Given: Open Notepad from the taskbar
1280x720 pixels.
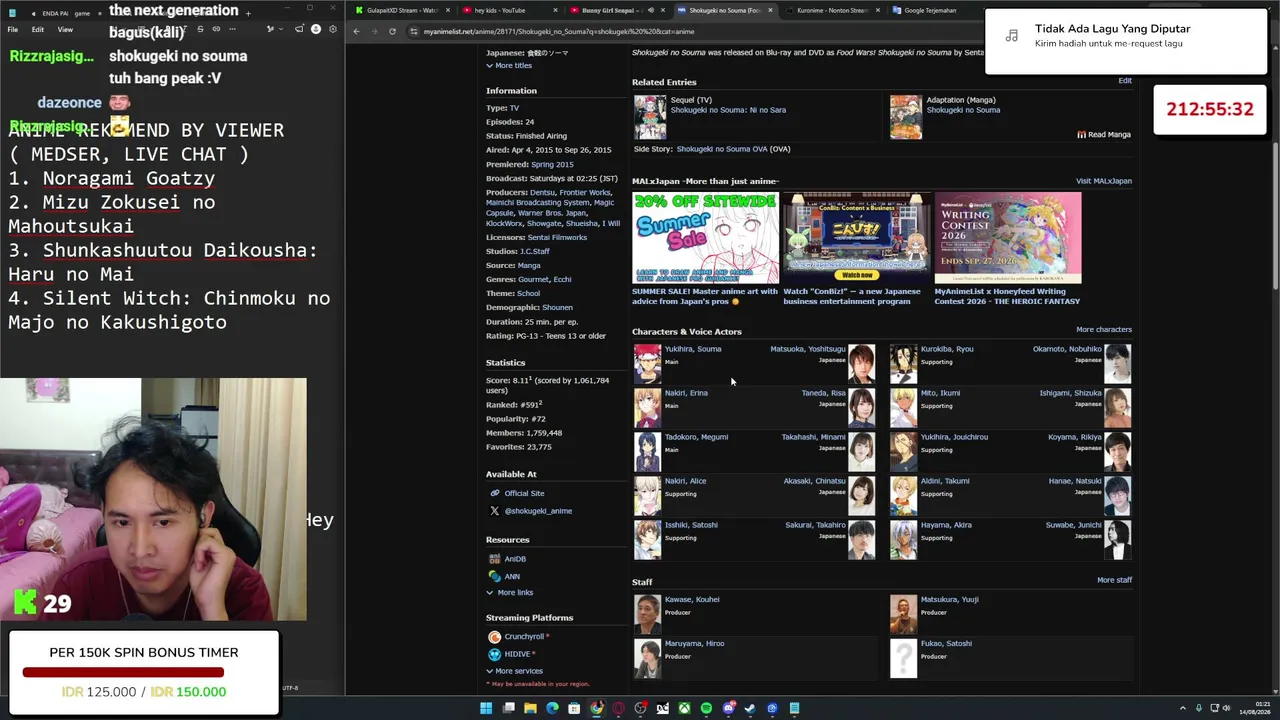Looking at the screenshot, I should (794, 708).
